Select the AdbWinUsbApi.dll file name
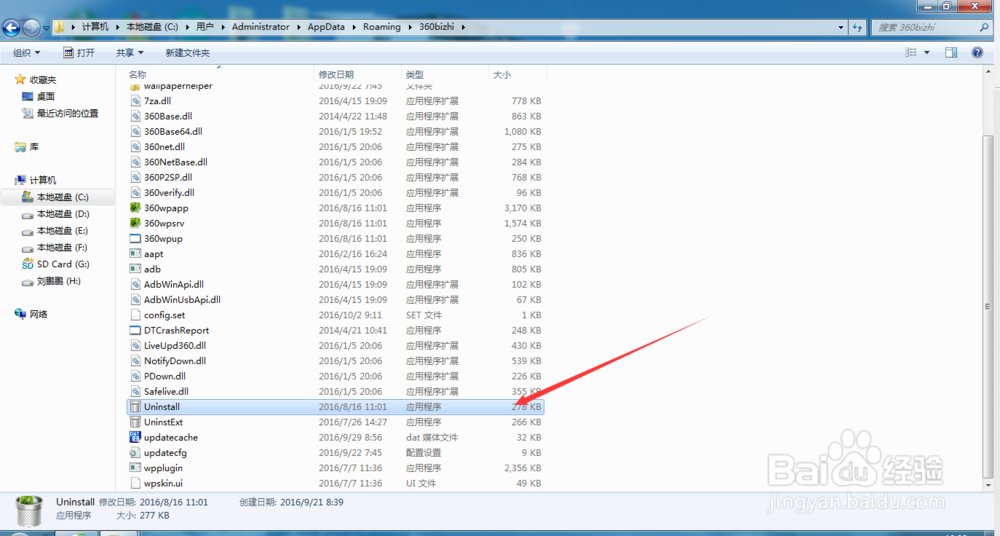The image size is (1000, 536). click(x=182, y=299)
